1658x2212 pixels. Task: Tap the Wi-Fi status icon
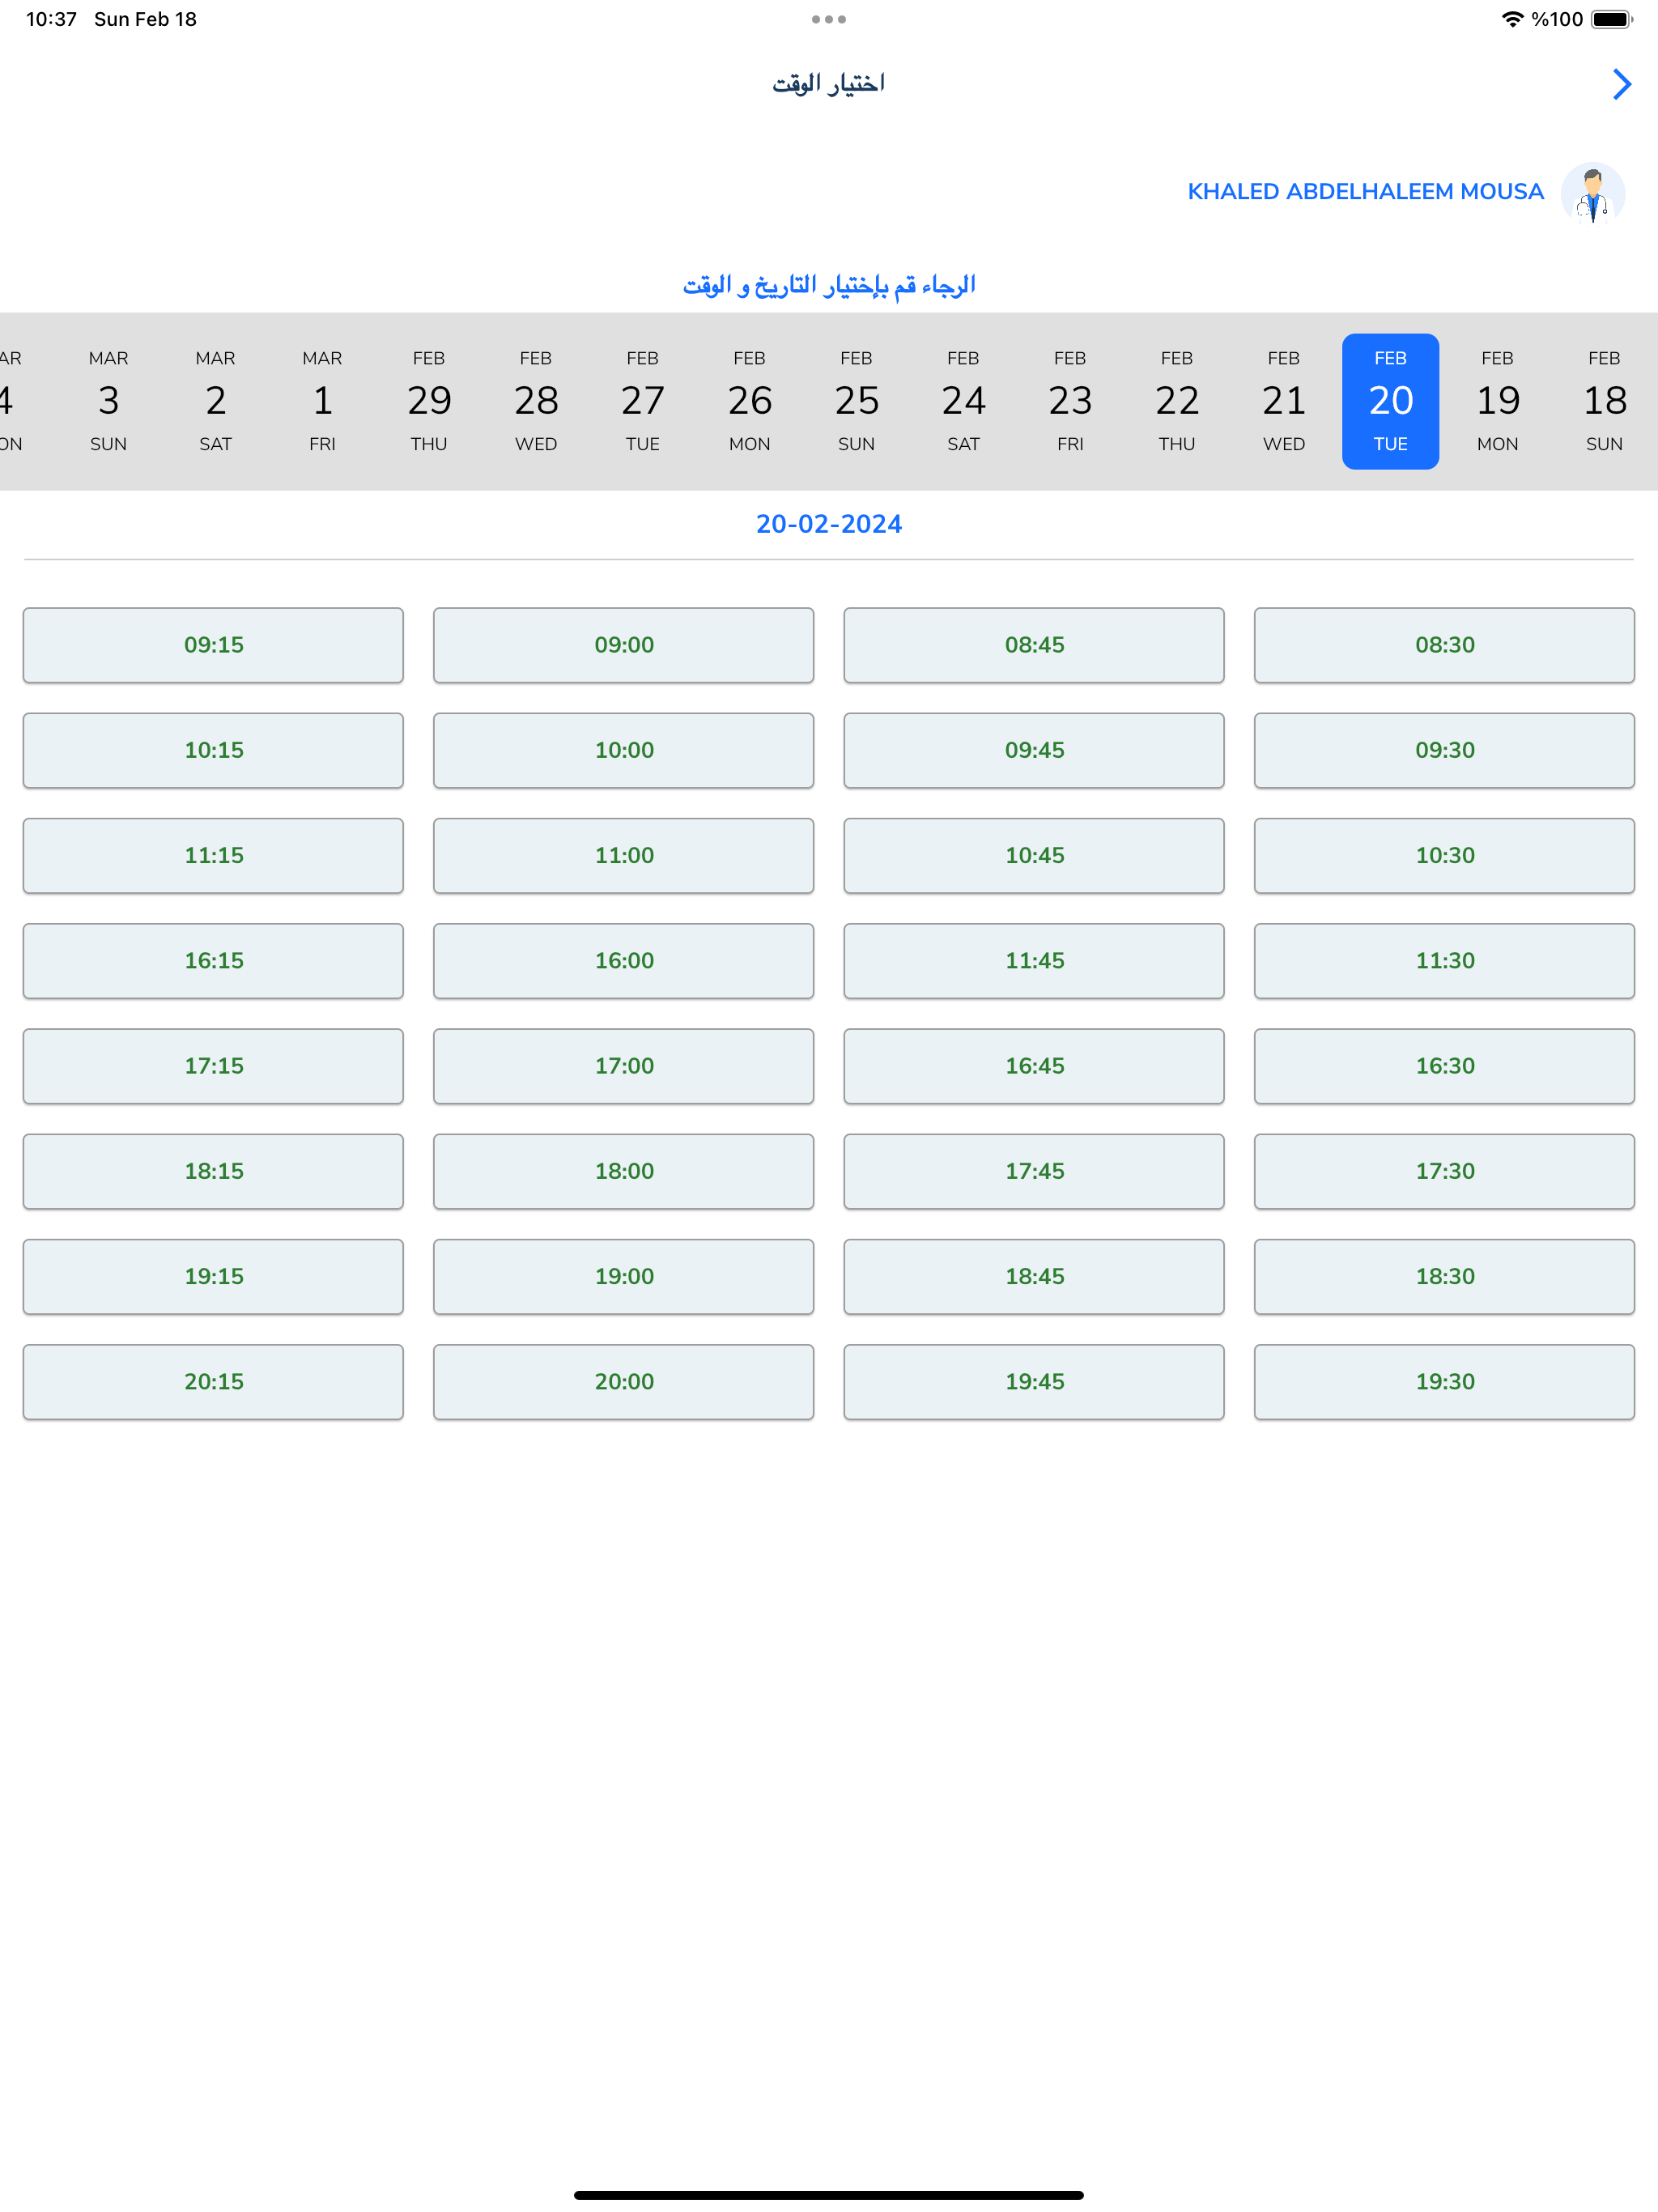point(1512,19)
